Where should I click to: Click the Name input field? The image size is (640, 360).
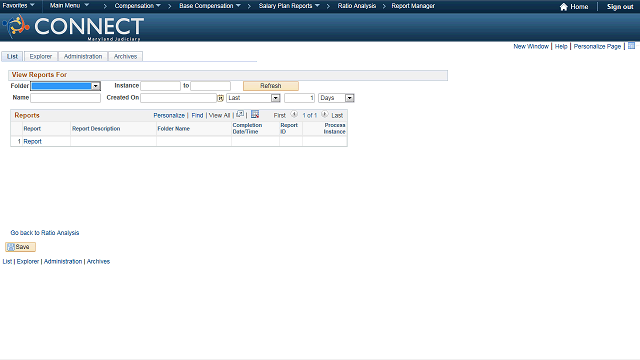65,98
